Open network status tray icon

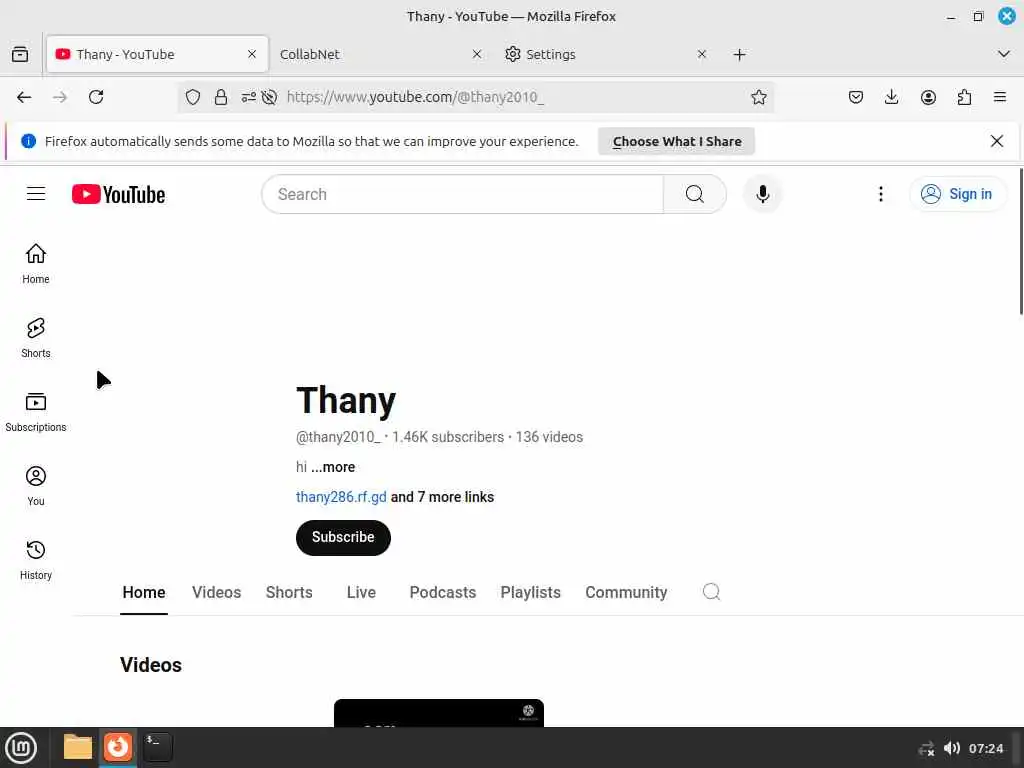coord(926,748)
